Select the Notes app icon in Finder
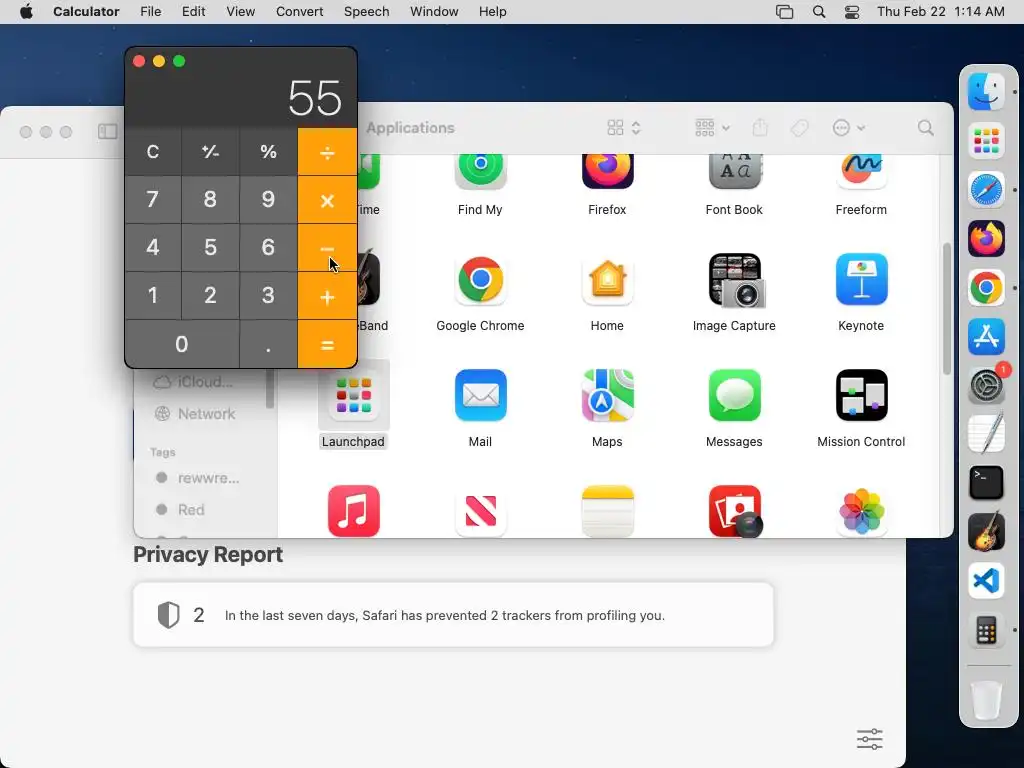The image size is (1024, 768). point(607,511)
